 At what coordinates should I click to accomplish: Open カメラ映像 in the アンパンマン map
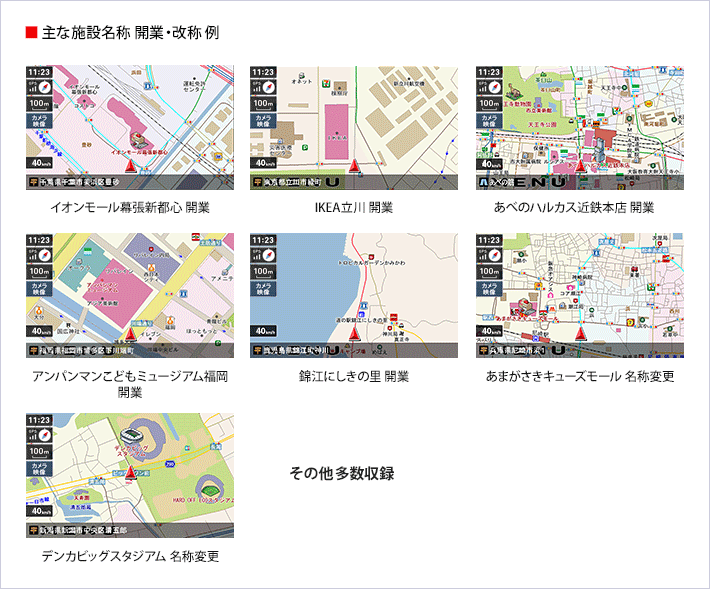[39, 289]
